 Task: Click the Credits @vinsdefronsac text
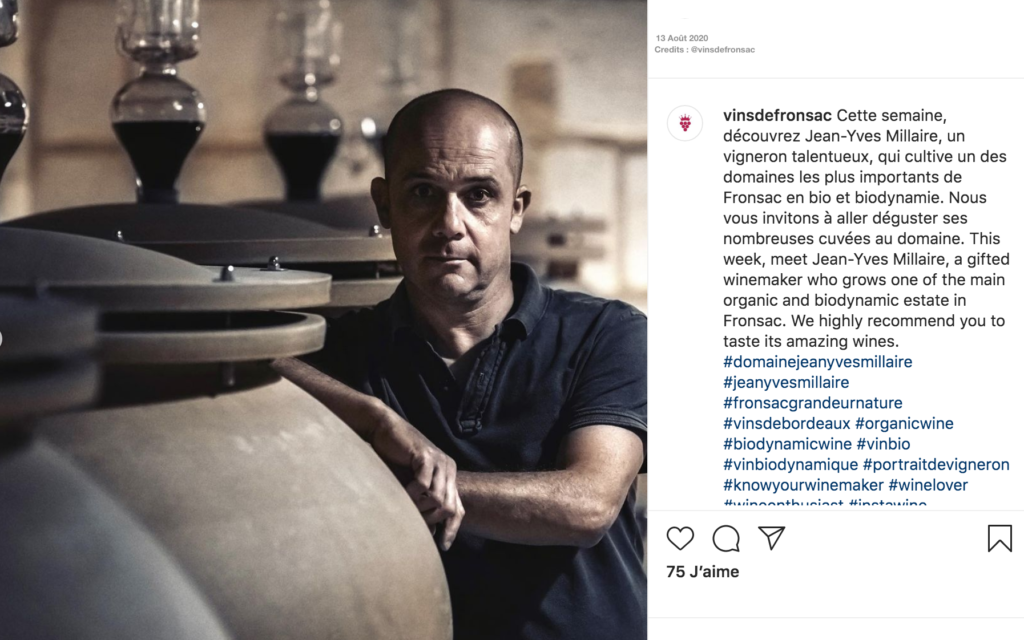(x=705, y=50)
